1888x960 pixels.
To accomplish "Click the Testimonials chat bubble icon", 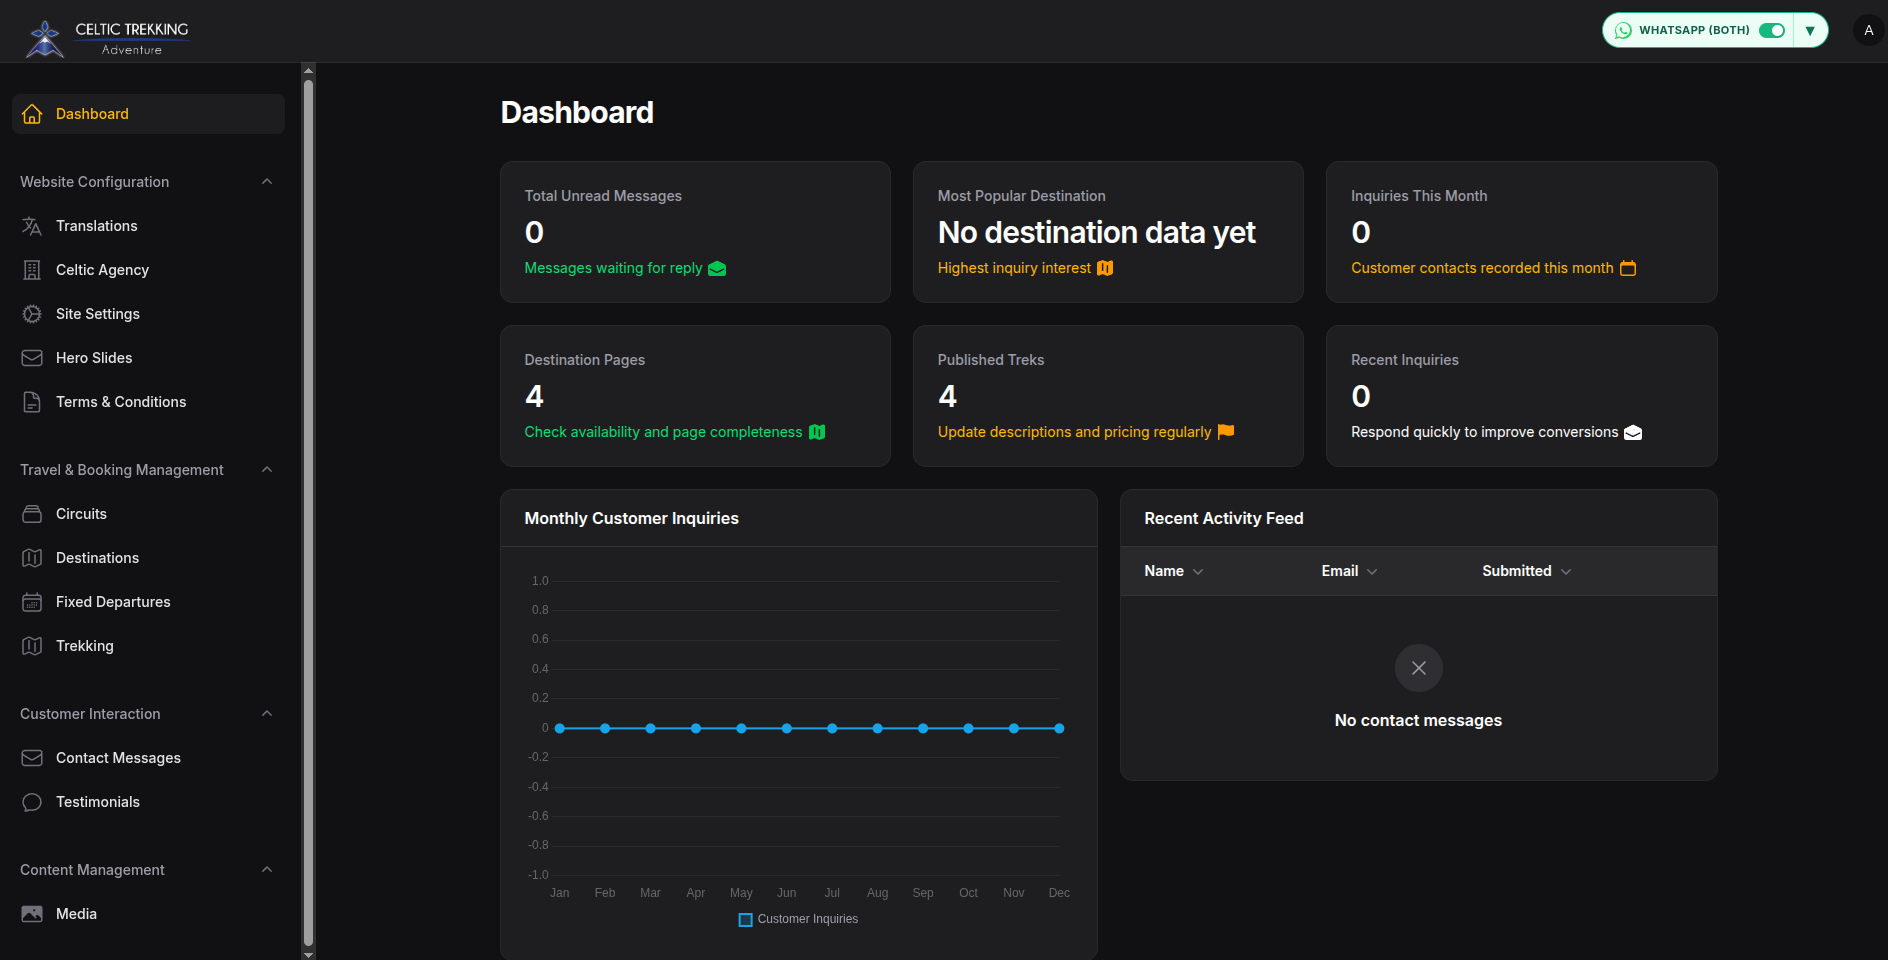I will [x=32, y=802].
